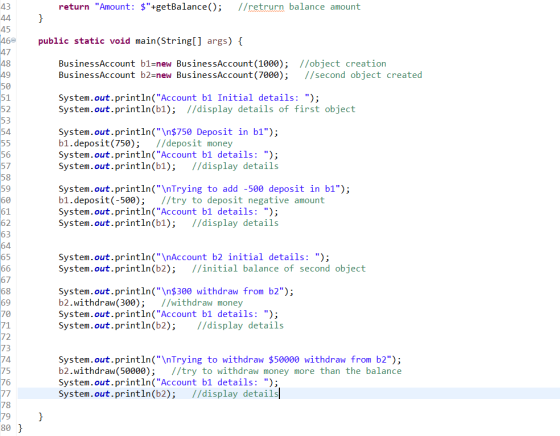Click the b2.withdraw(300) statement
Image resolution: width=560 pixels, height=436 pixels.
pos(102,303)
